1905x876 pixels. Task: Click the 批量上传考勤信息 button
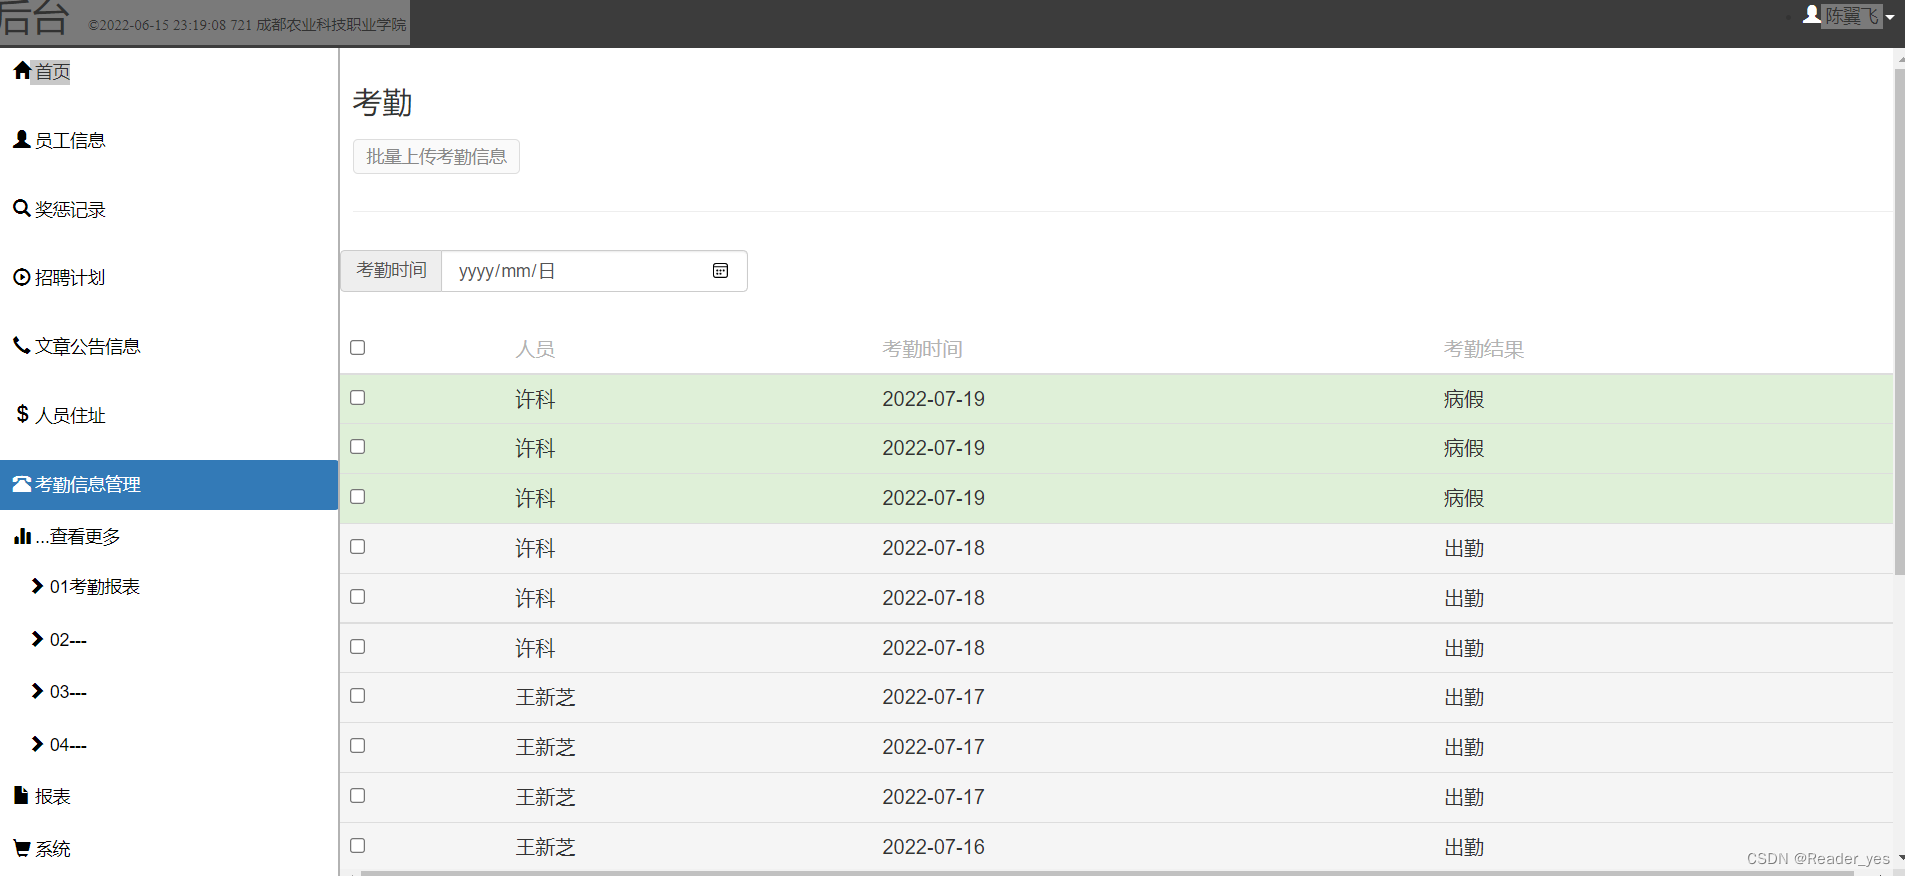(436, 157)
